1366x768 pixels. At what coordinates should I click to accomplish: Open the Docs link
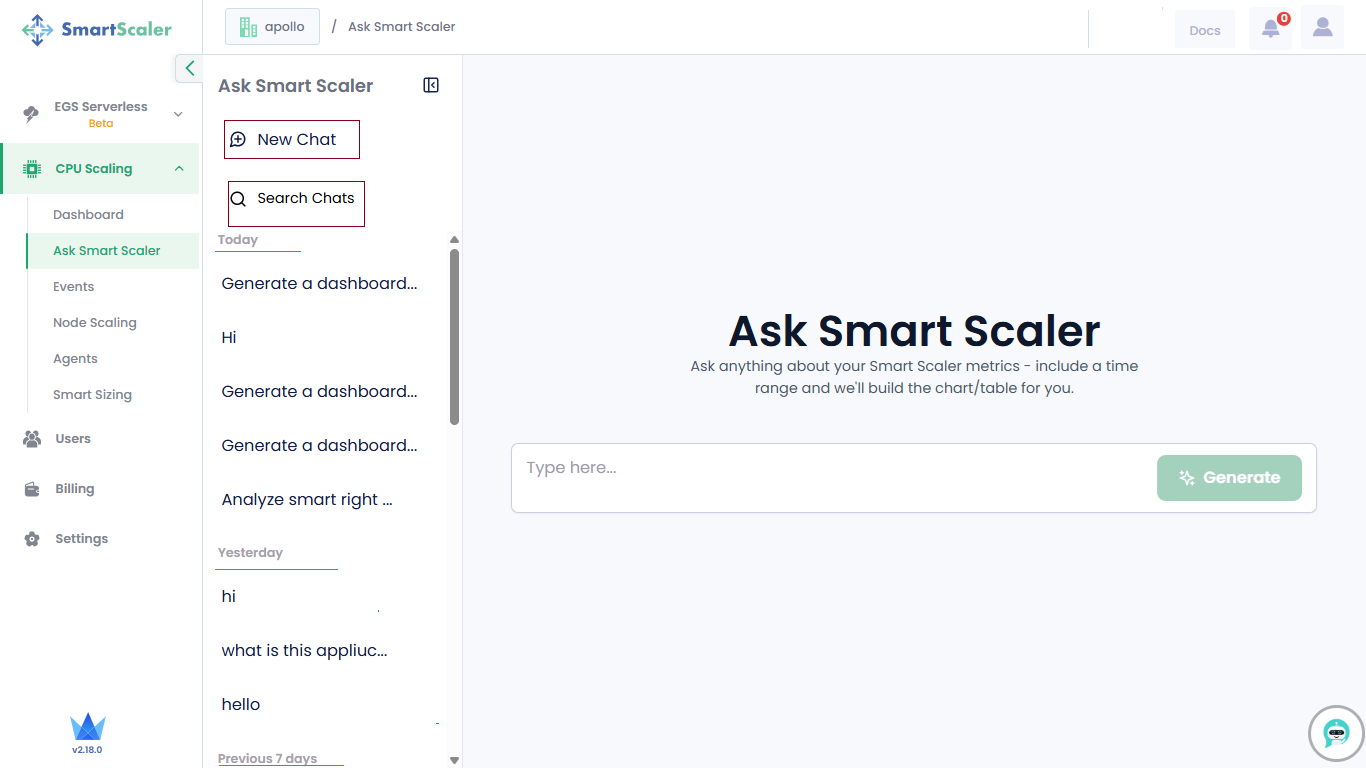pos(1204,30)
